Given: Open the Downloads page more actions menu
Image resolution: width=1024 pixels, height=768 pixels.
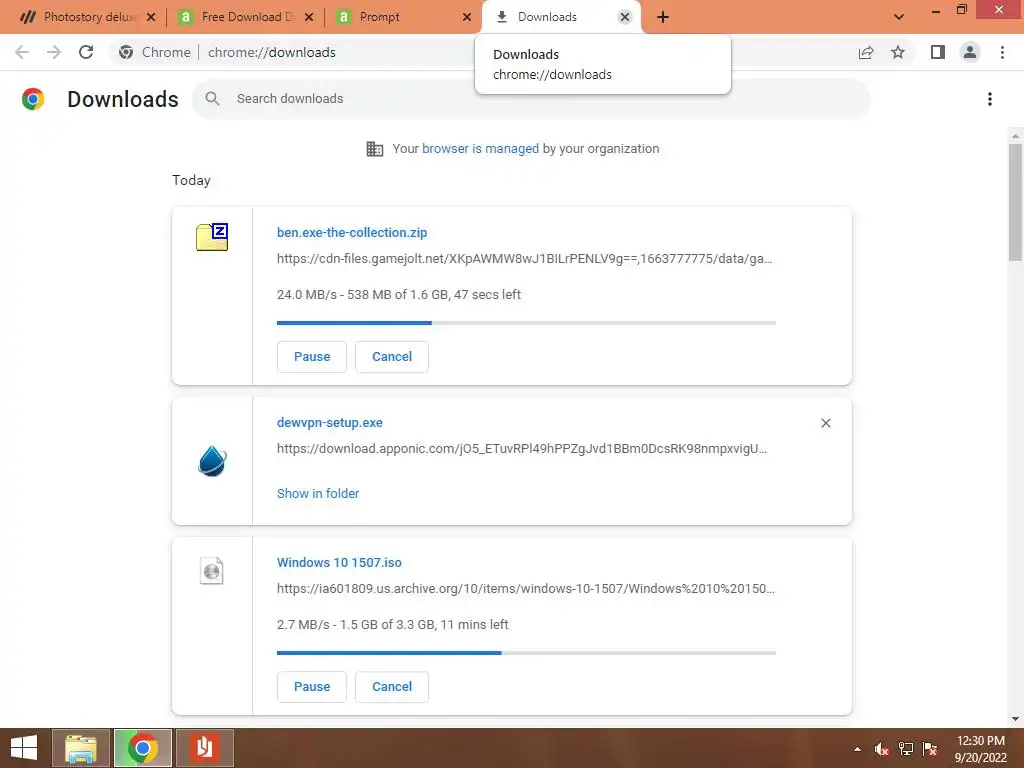Looking at the screenshot, I should (990, 99).
